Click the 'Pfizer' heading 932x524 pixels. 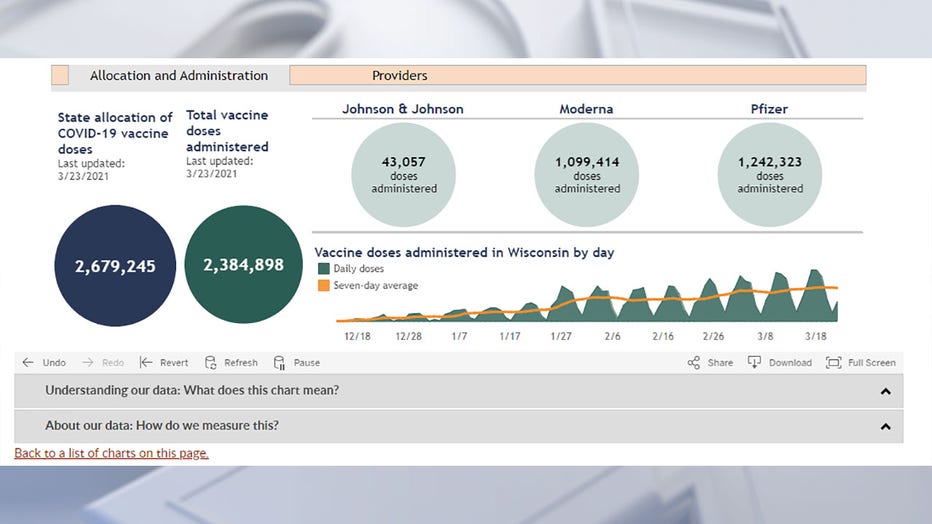[769, 109]
